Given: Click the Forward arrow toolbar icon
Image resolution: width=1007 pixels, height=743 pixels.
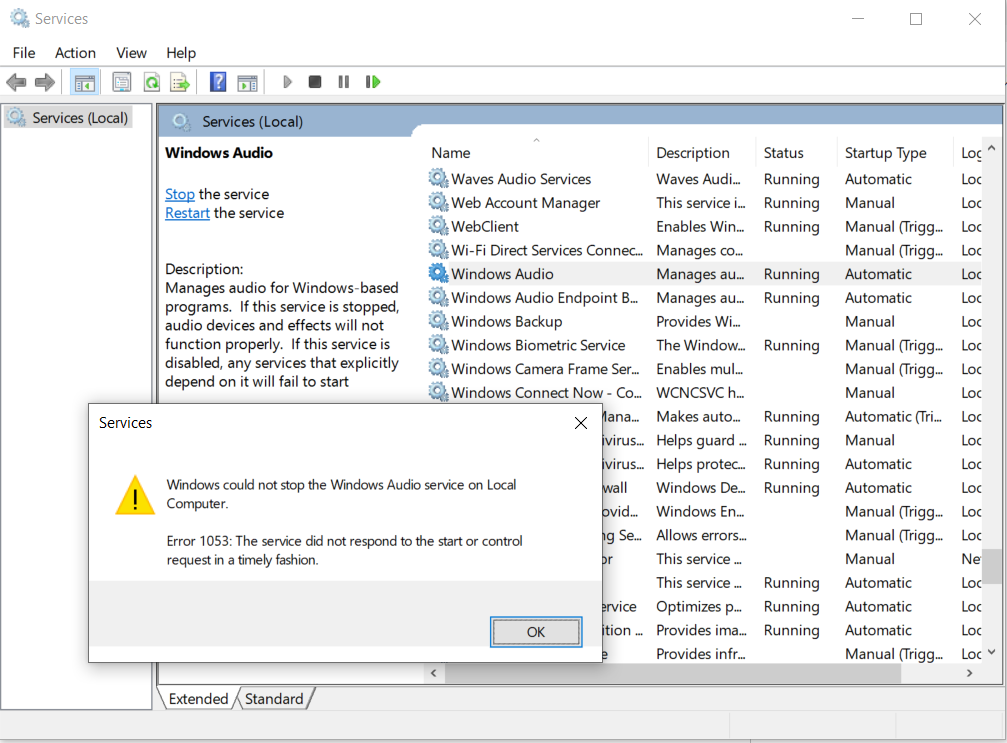Looking at the screenshot, I should (45, 82).
